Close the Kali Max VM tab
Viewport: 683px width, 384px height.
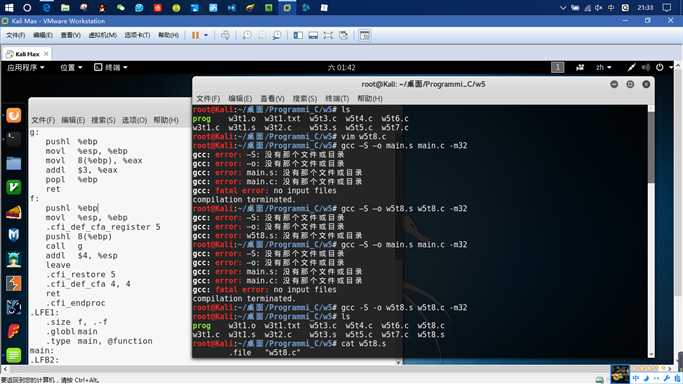coord(46,54)
